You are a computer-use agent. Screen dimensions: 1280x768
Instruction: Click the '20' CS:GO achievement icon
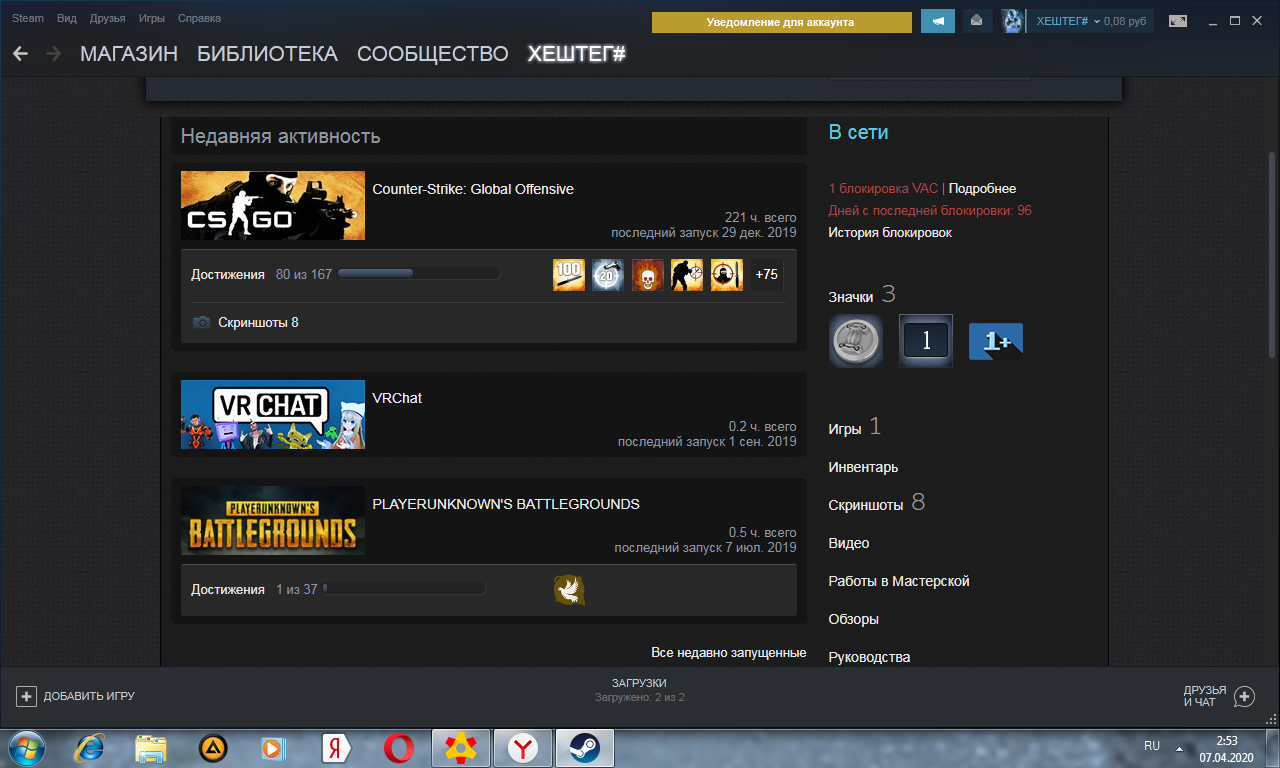pos(608,275)
